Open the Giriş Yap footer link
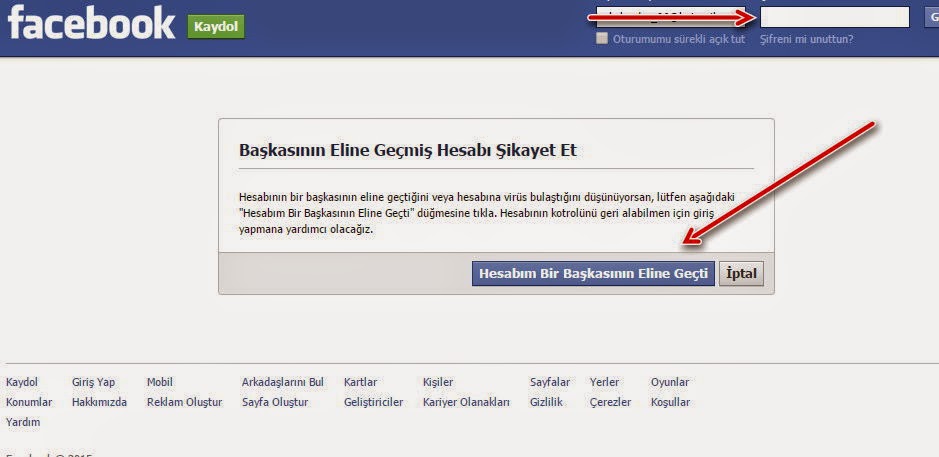 tap(93, 382)
